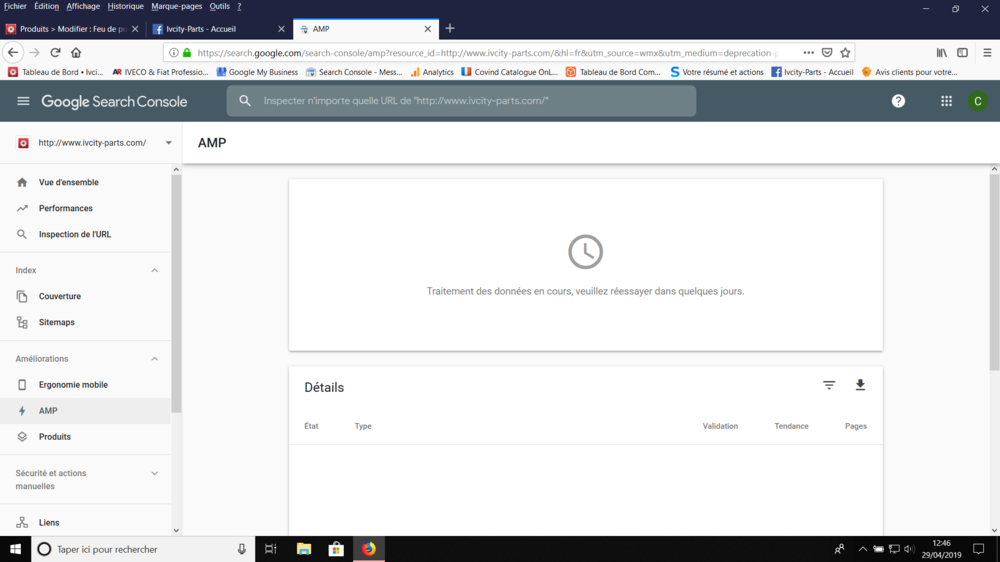The height and width of the screenshot is (562, 1000).
Task: Reload the current page
Action: click(x=55, y=52)
